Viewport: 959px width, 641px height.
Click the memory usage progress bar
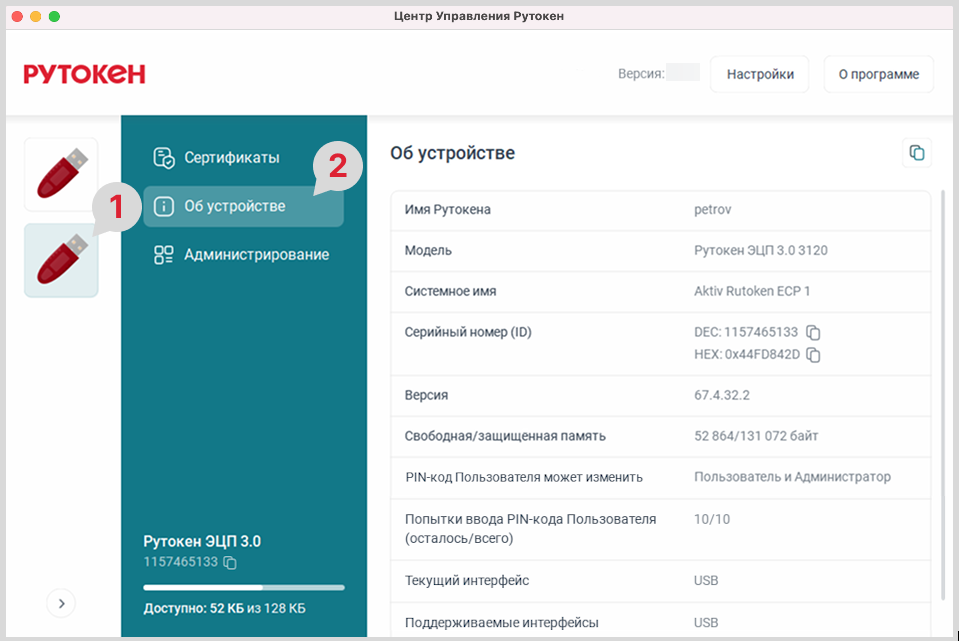click(x=243, y=587)
